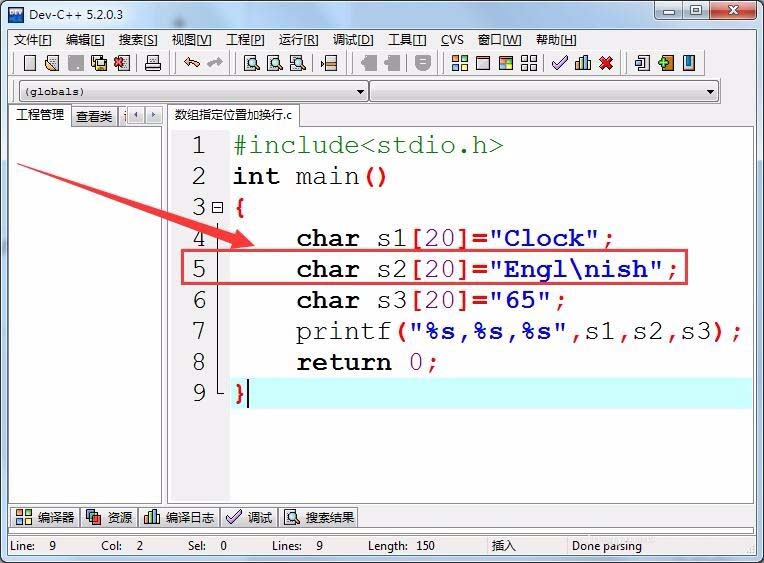This screenshot has height=563, width=764.
Task: Click the Close file icon with red X
Action: click(x=122, y=63)
